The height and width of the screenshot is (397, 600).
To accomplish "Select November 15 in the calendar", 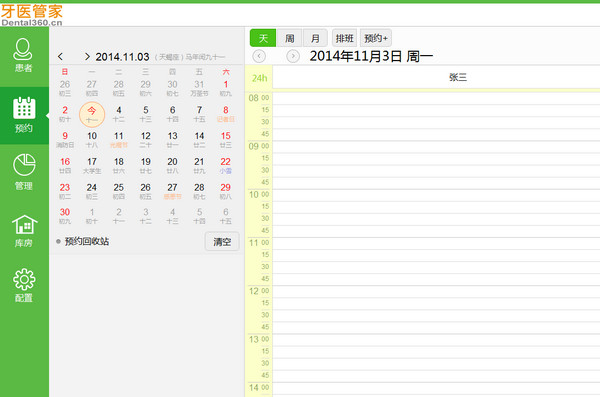I will pyautogui.click(x=226, y=140).
